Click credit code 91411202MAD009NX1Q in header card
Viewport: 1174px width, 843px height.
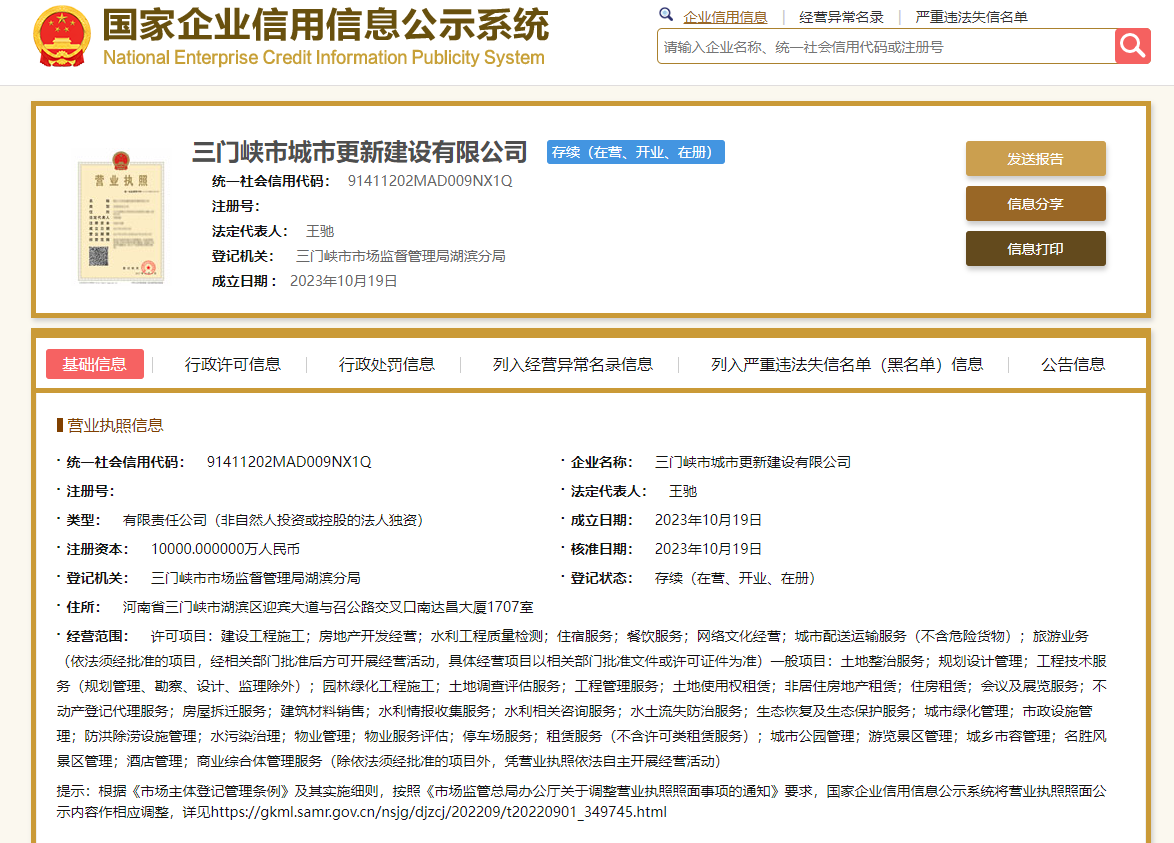coord(430,180)
